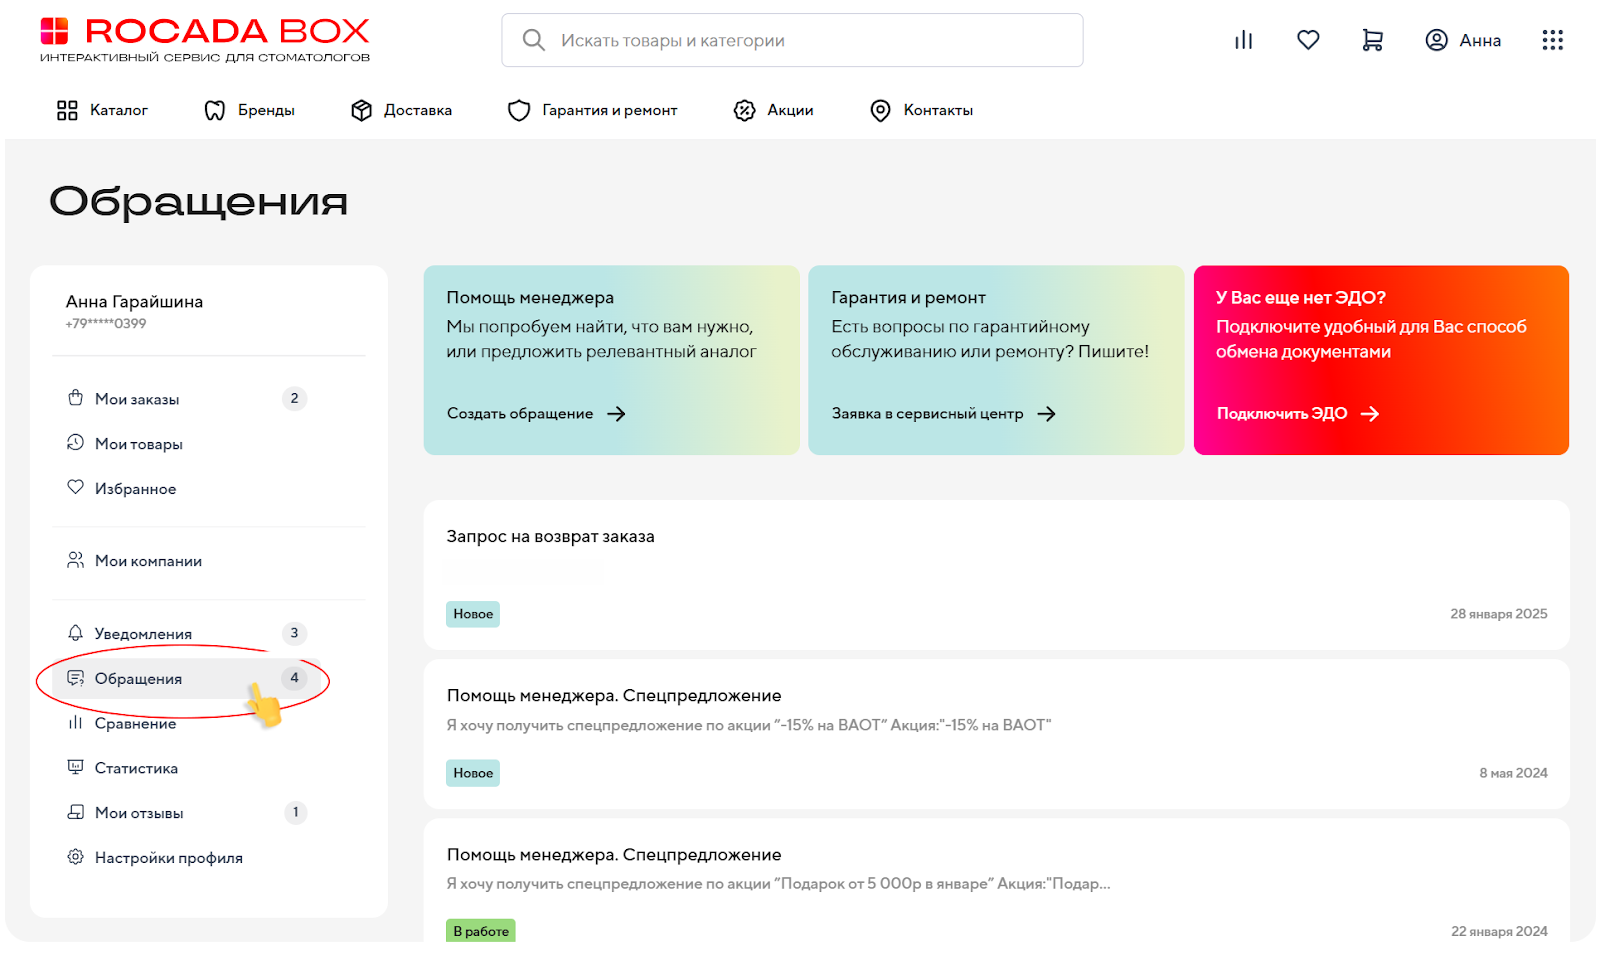Click the Мои заказы count badge 2
The image size is (1600, 975).
[294, 398]
